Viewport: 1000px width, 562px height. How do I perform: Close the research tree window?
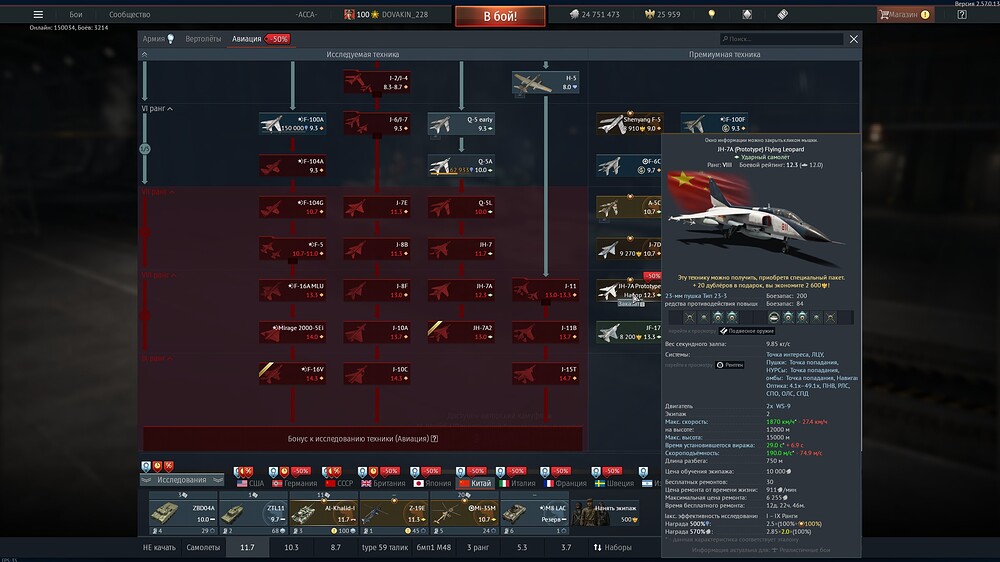853,39
